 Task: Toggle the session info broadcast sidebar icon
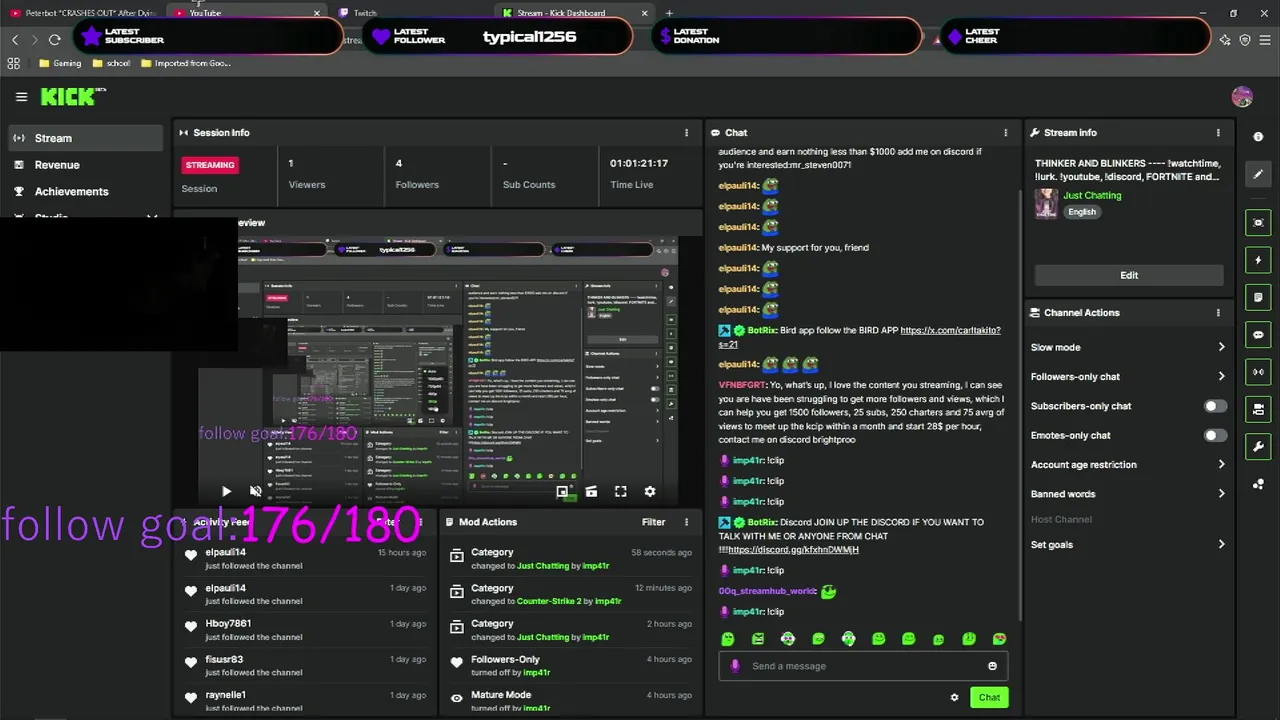click(x=1258, y=372)
